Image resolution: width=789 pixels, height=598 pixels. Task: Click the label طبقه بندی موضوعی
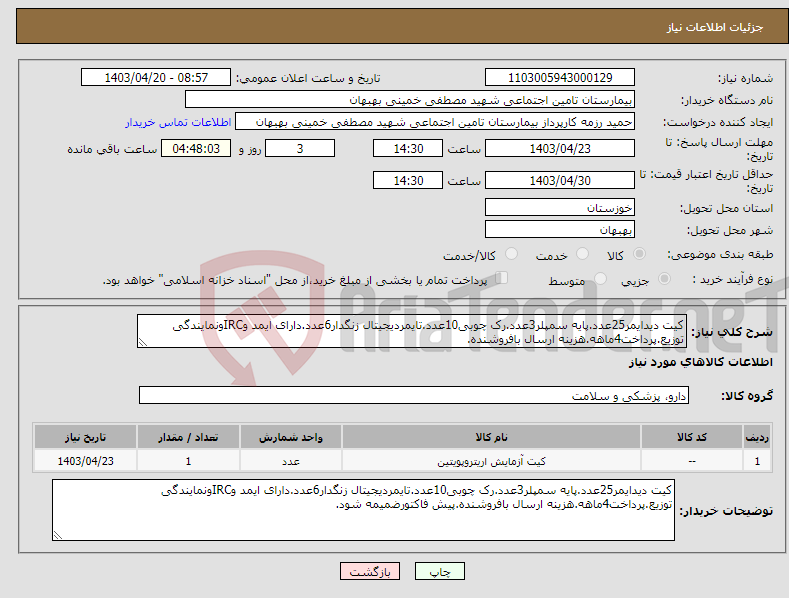point(720,254)
